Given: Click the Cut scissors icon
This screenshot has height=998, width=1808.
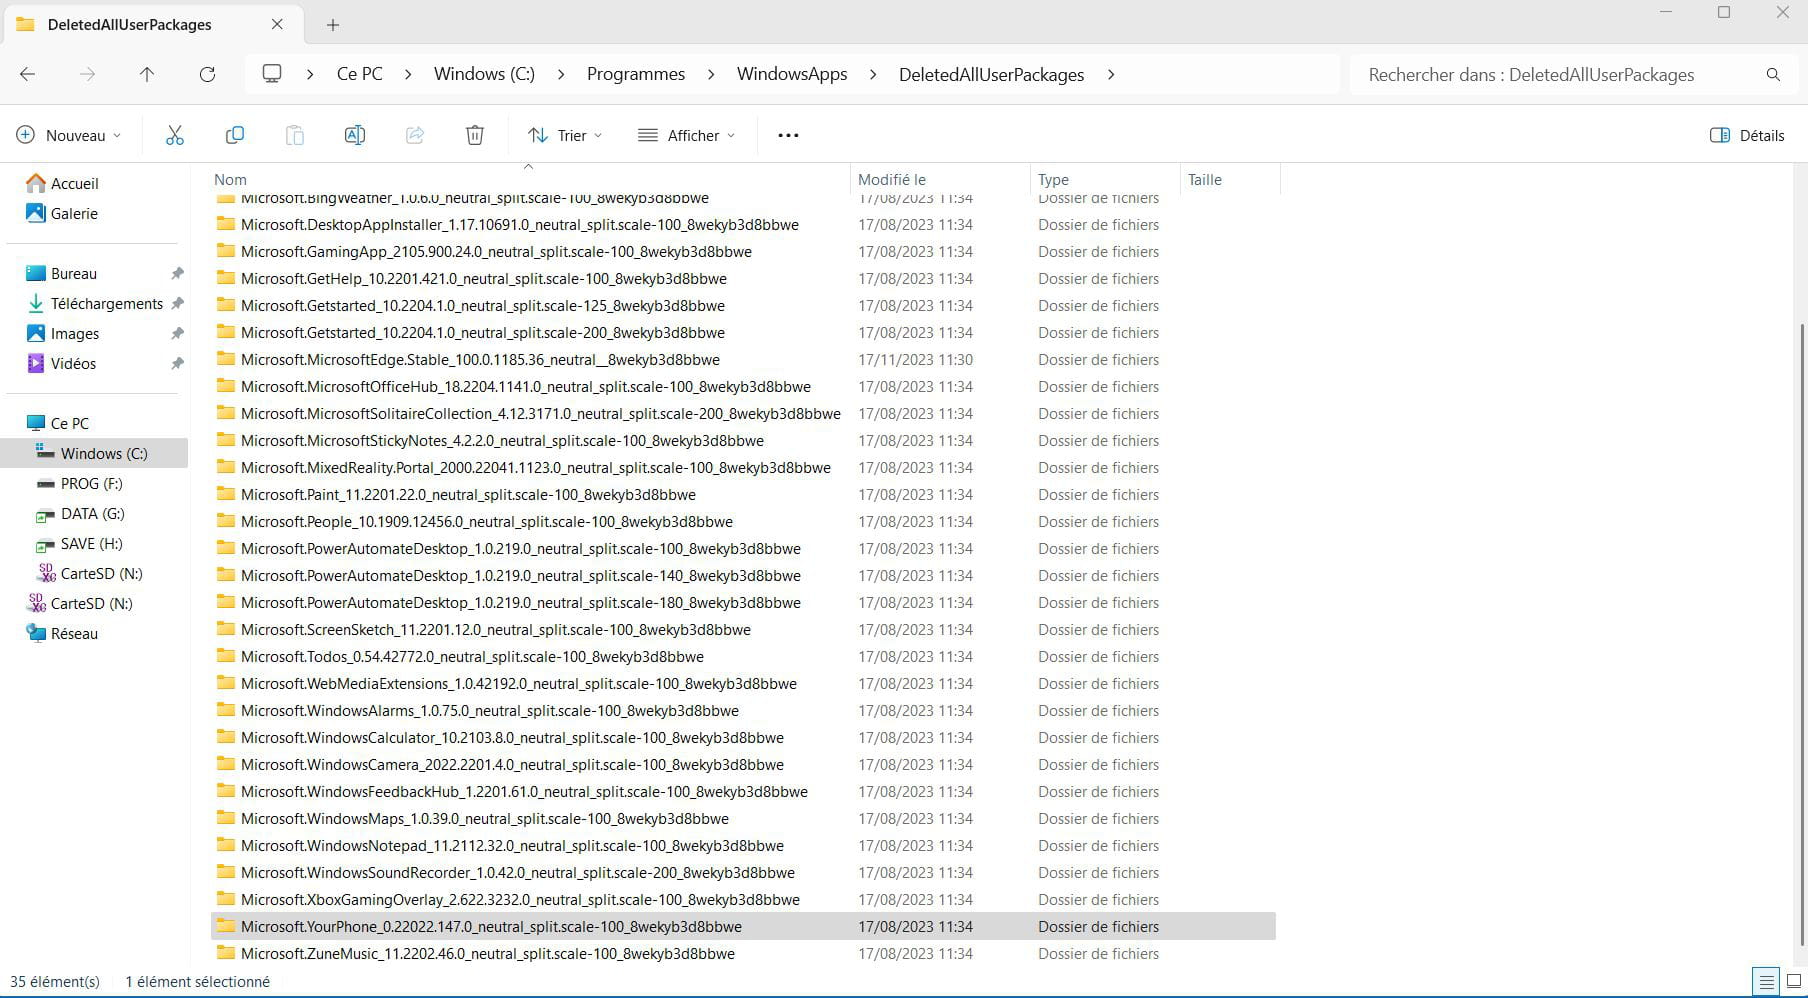Looking at the screenshot, I should click(x=175, y=135).
